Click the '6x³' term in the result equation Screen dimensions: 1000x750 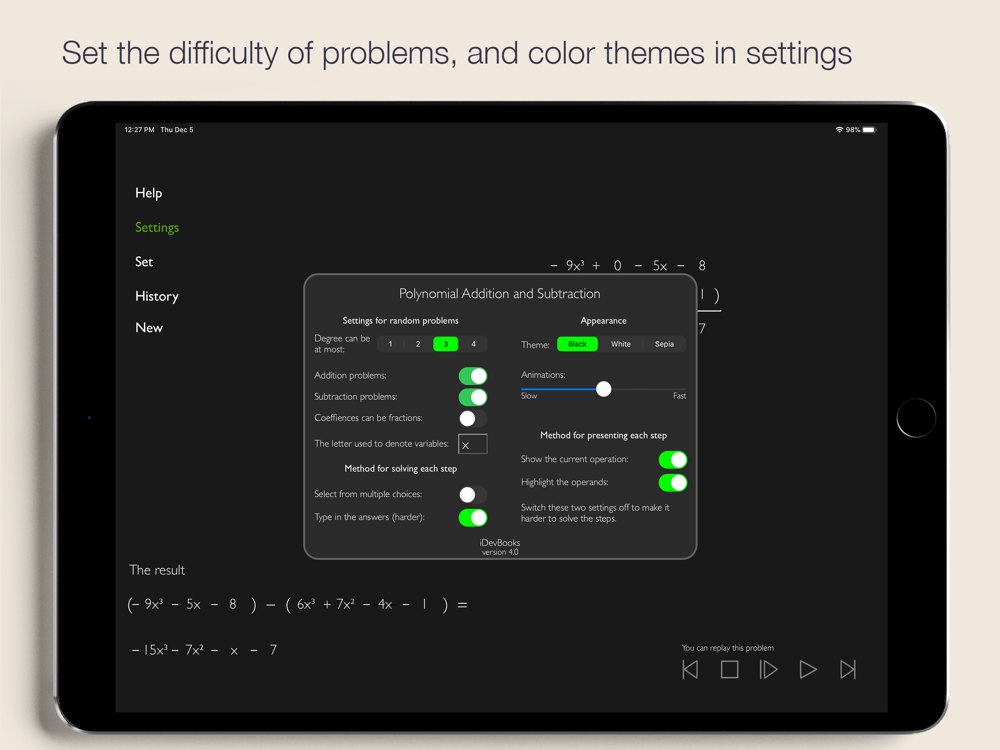[306, 604]
